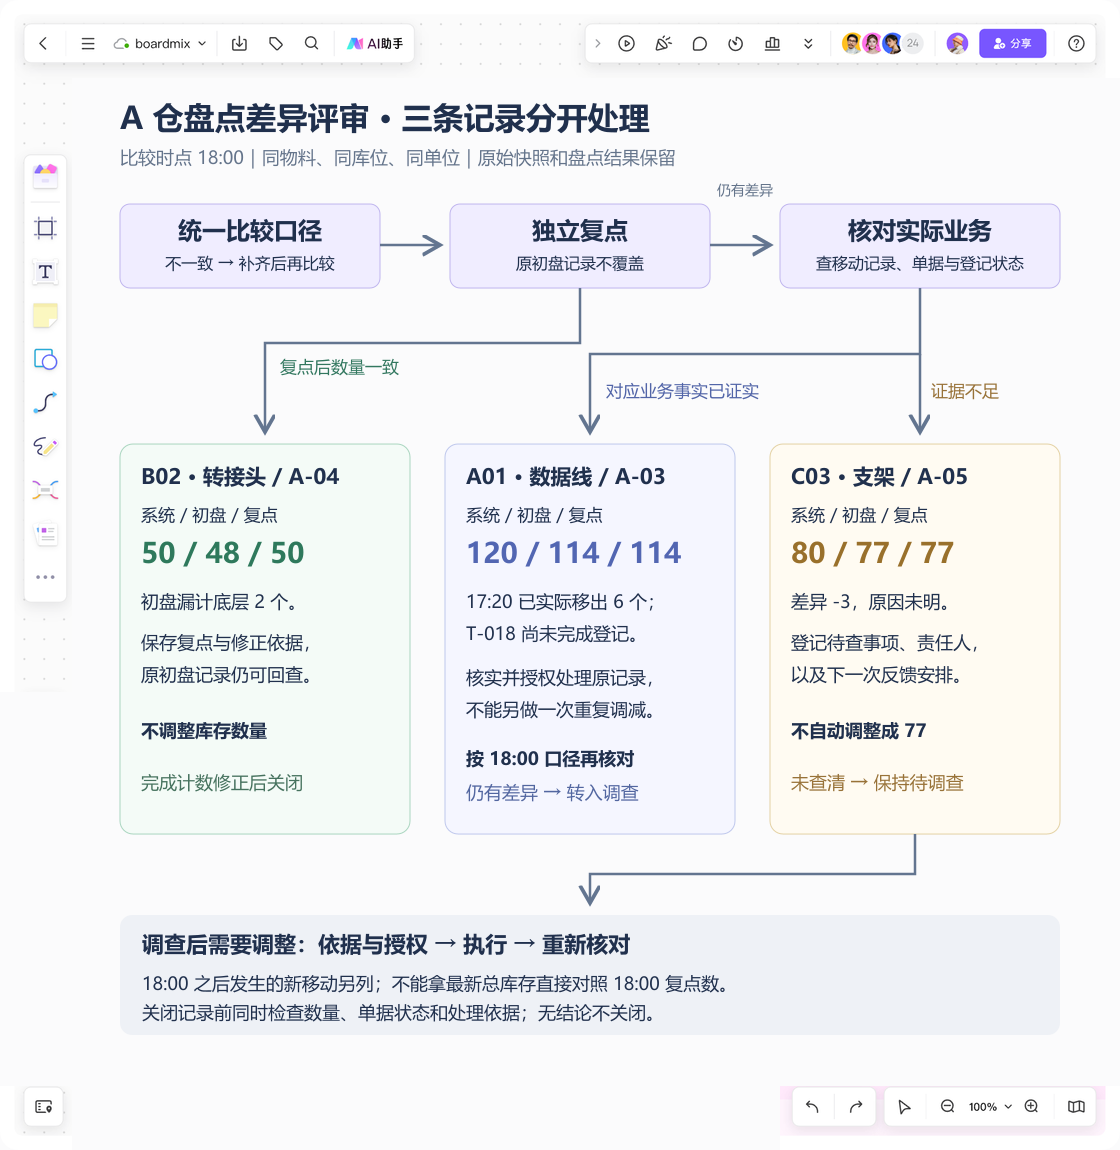The width and height of the screenshot is (1120, 1150).
Task: Select the cursor pointer mode
Action: (x=904, y=1107)
